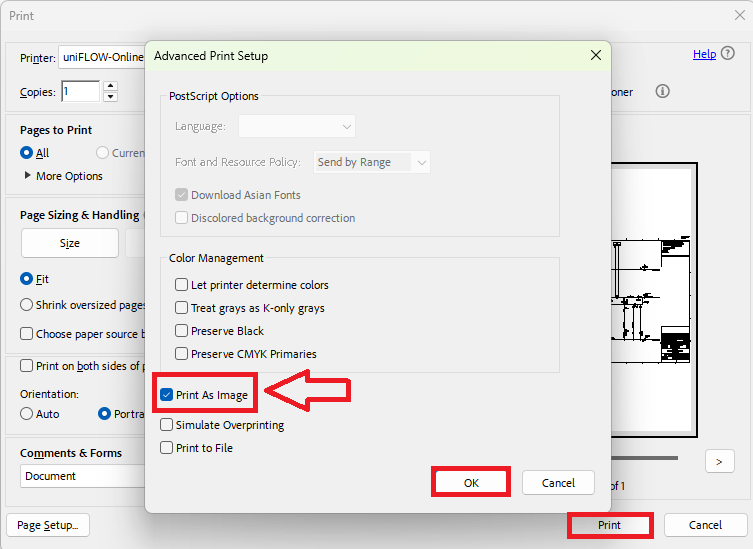Screen dimensions: 753x549
Task: Toggle Discolored background correction checkbox
Action: tap(181, 218)
